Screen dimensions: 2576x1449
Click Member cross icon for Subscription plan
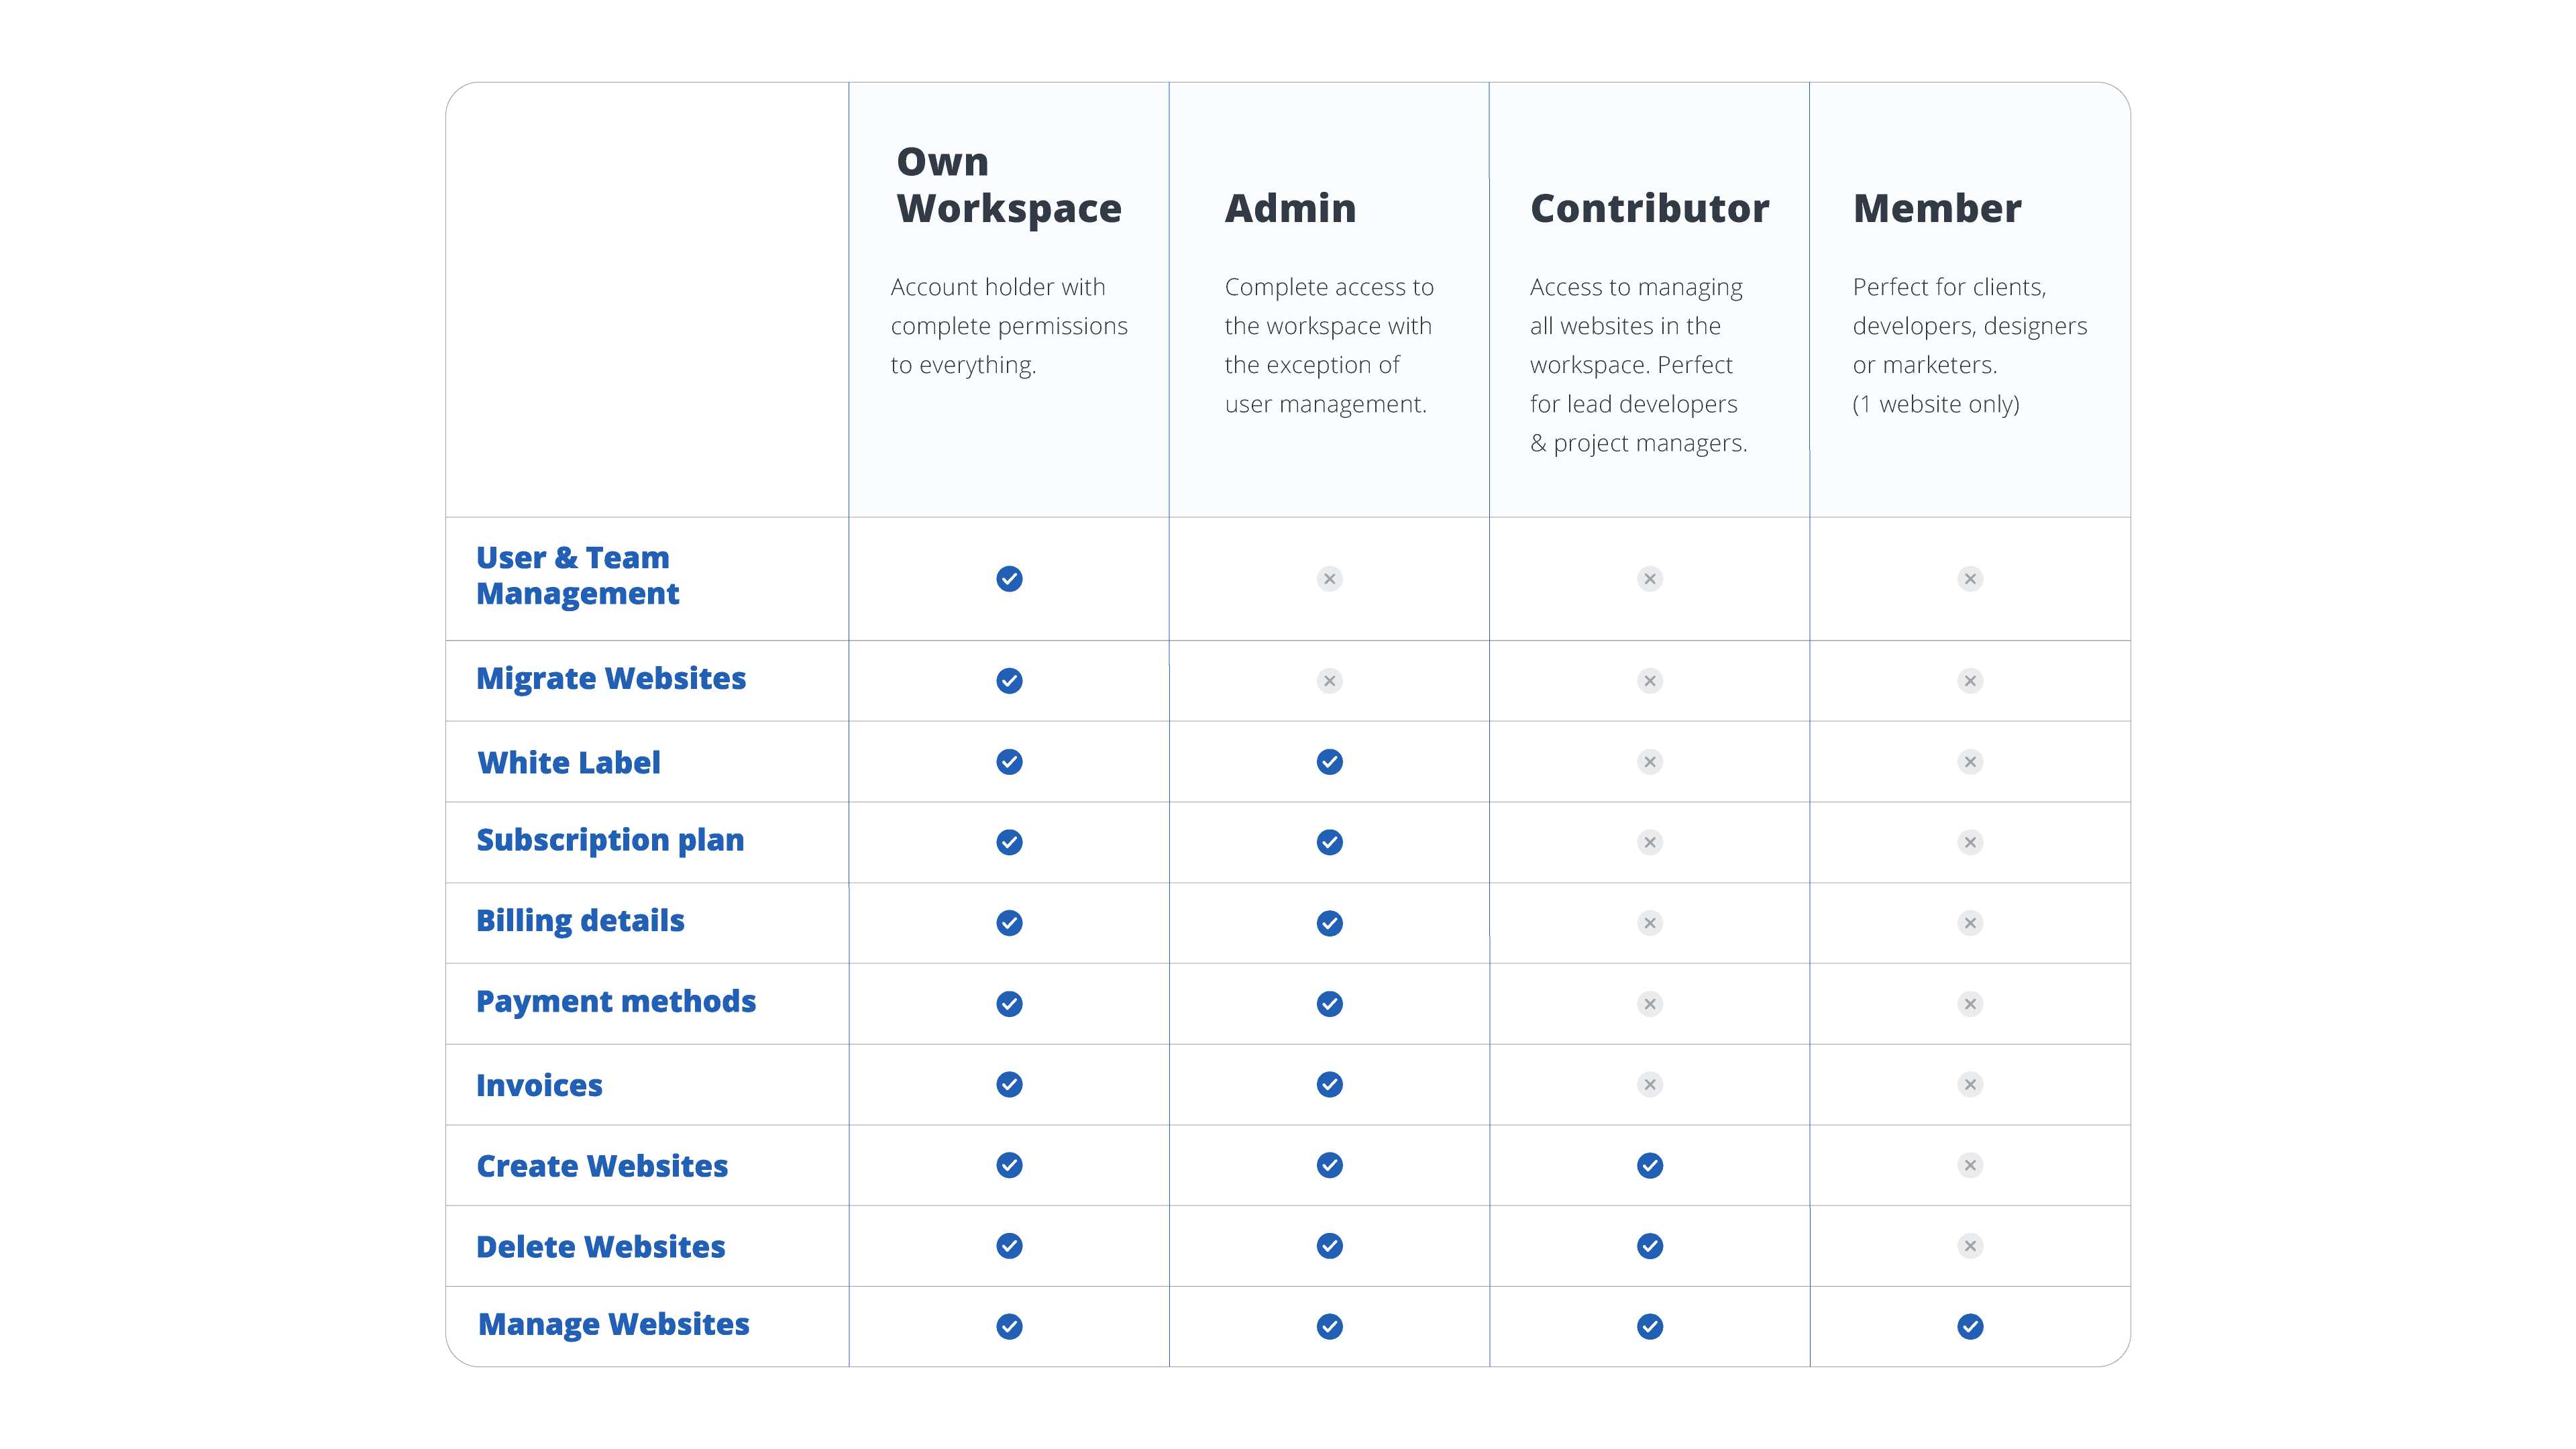point(1970,842)
